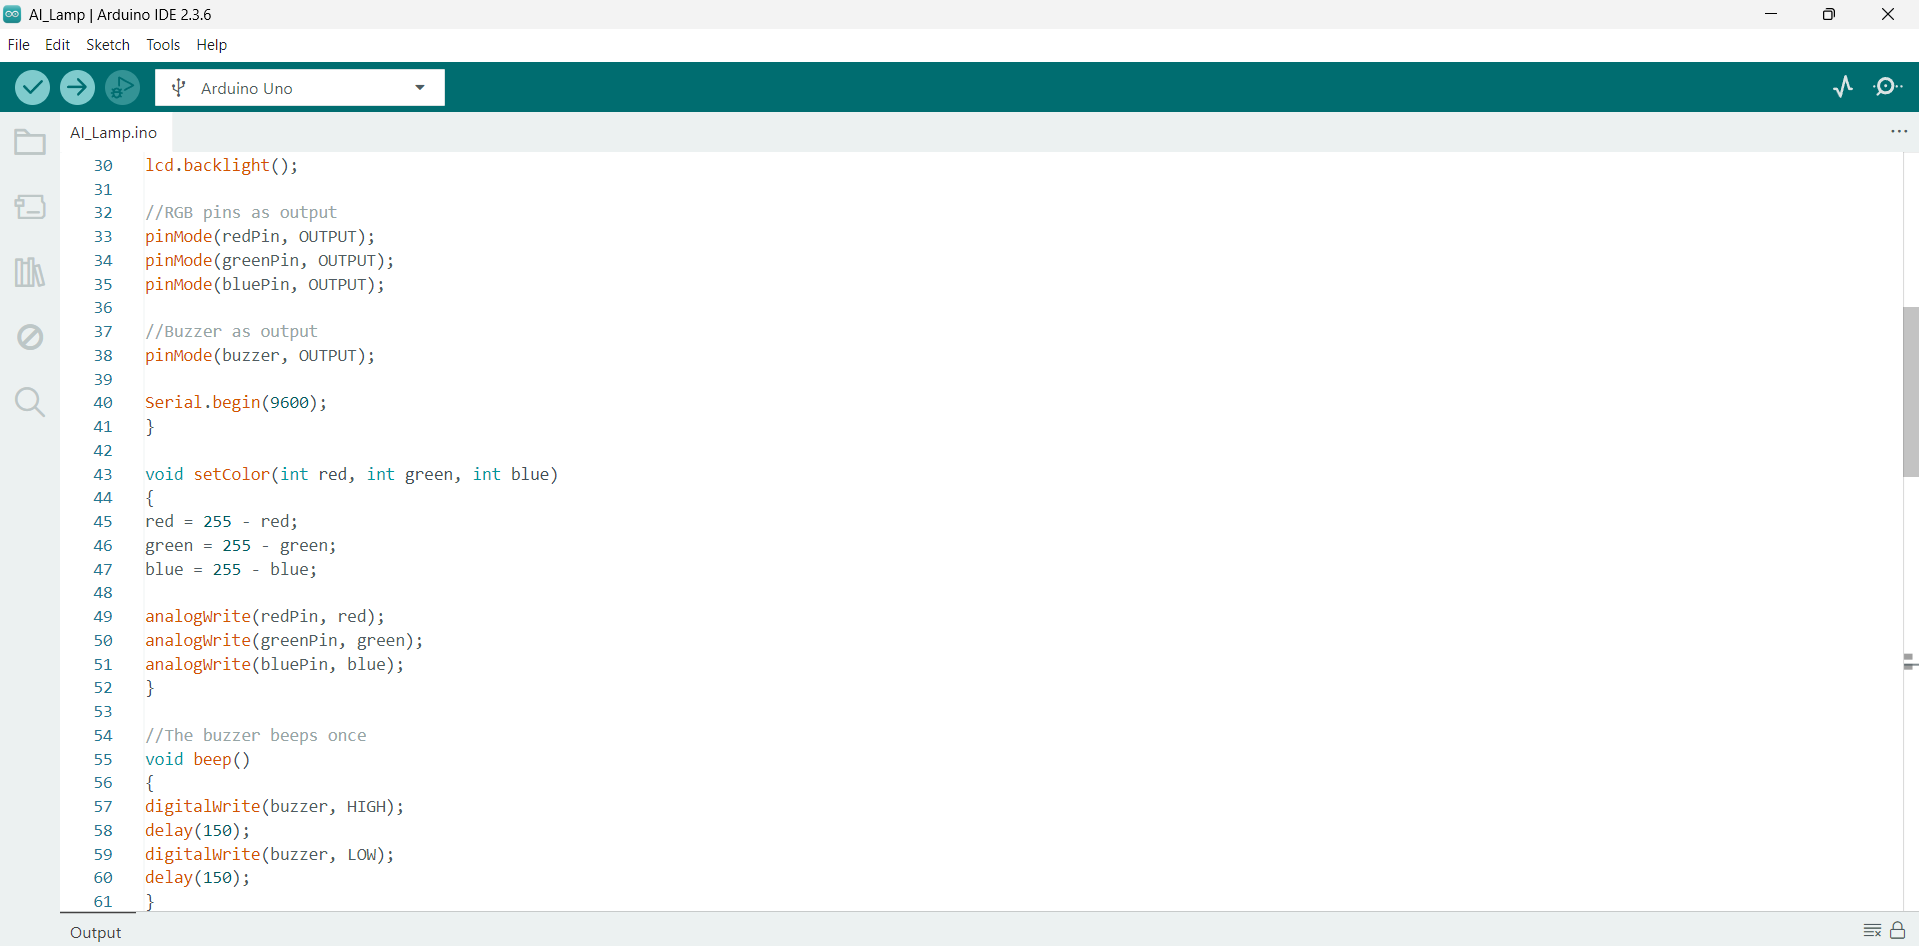Click the Output panel header label
This screenshot has height=946, width=1919.
(96, 932)
